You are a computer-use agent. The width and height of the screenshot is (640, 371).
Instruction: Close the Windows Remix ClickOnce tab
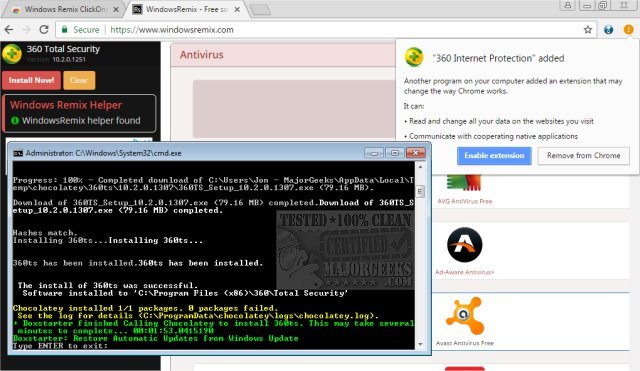coord(116,9)
